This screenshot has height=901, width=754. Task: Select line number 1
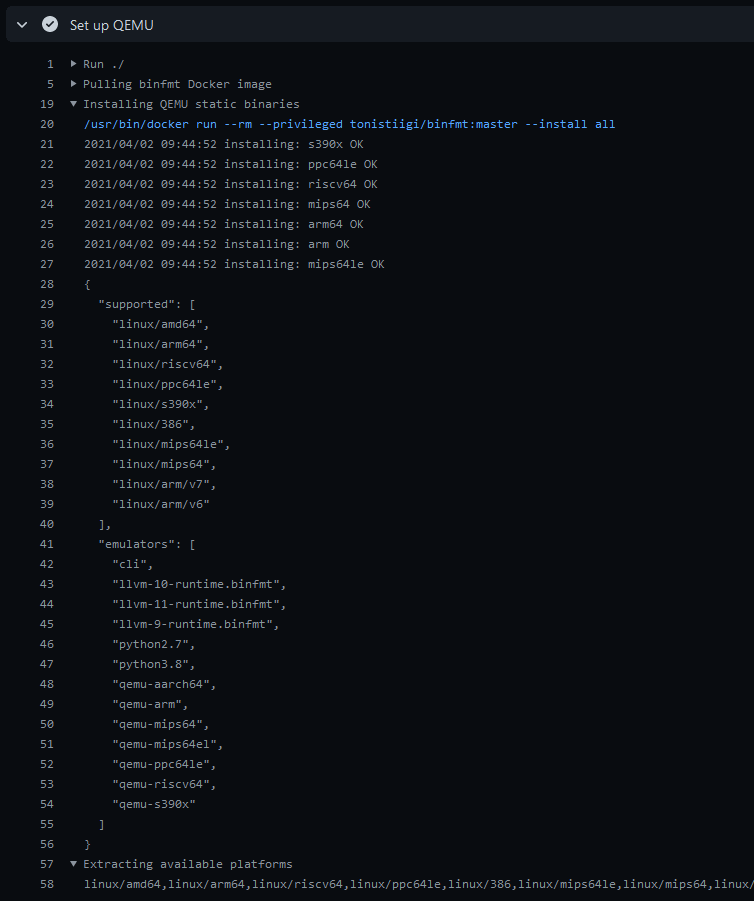[x=49, y=63]
